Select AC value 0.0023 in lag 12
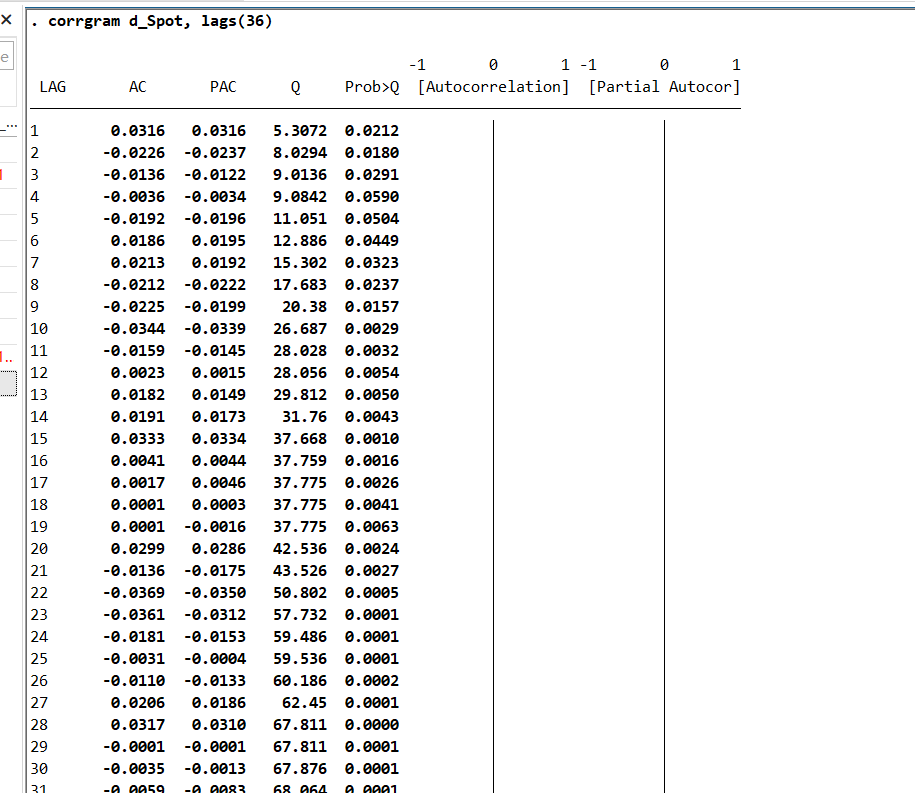Viewport: 915px width, 793px height. [138, 373]
